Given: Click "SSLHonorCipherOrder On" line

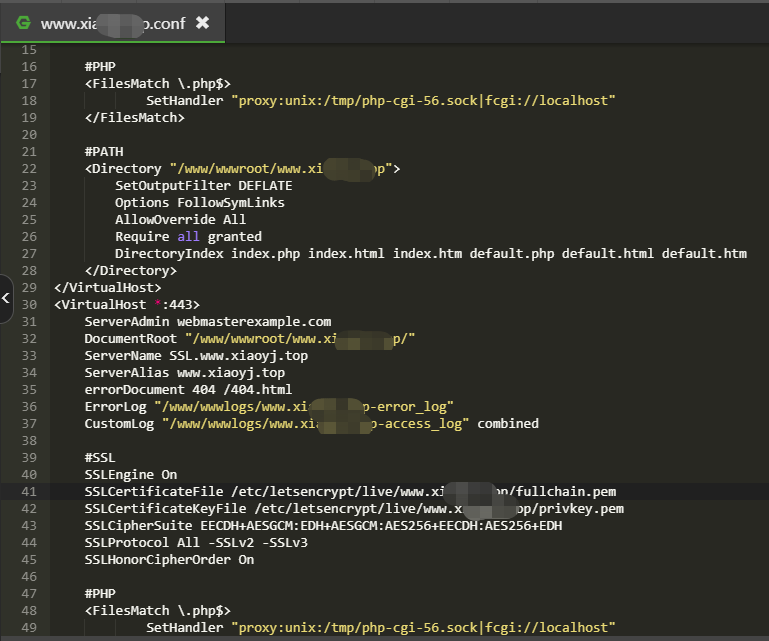Looking at the screenshot, I should [169, 560].
